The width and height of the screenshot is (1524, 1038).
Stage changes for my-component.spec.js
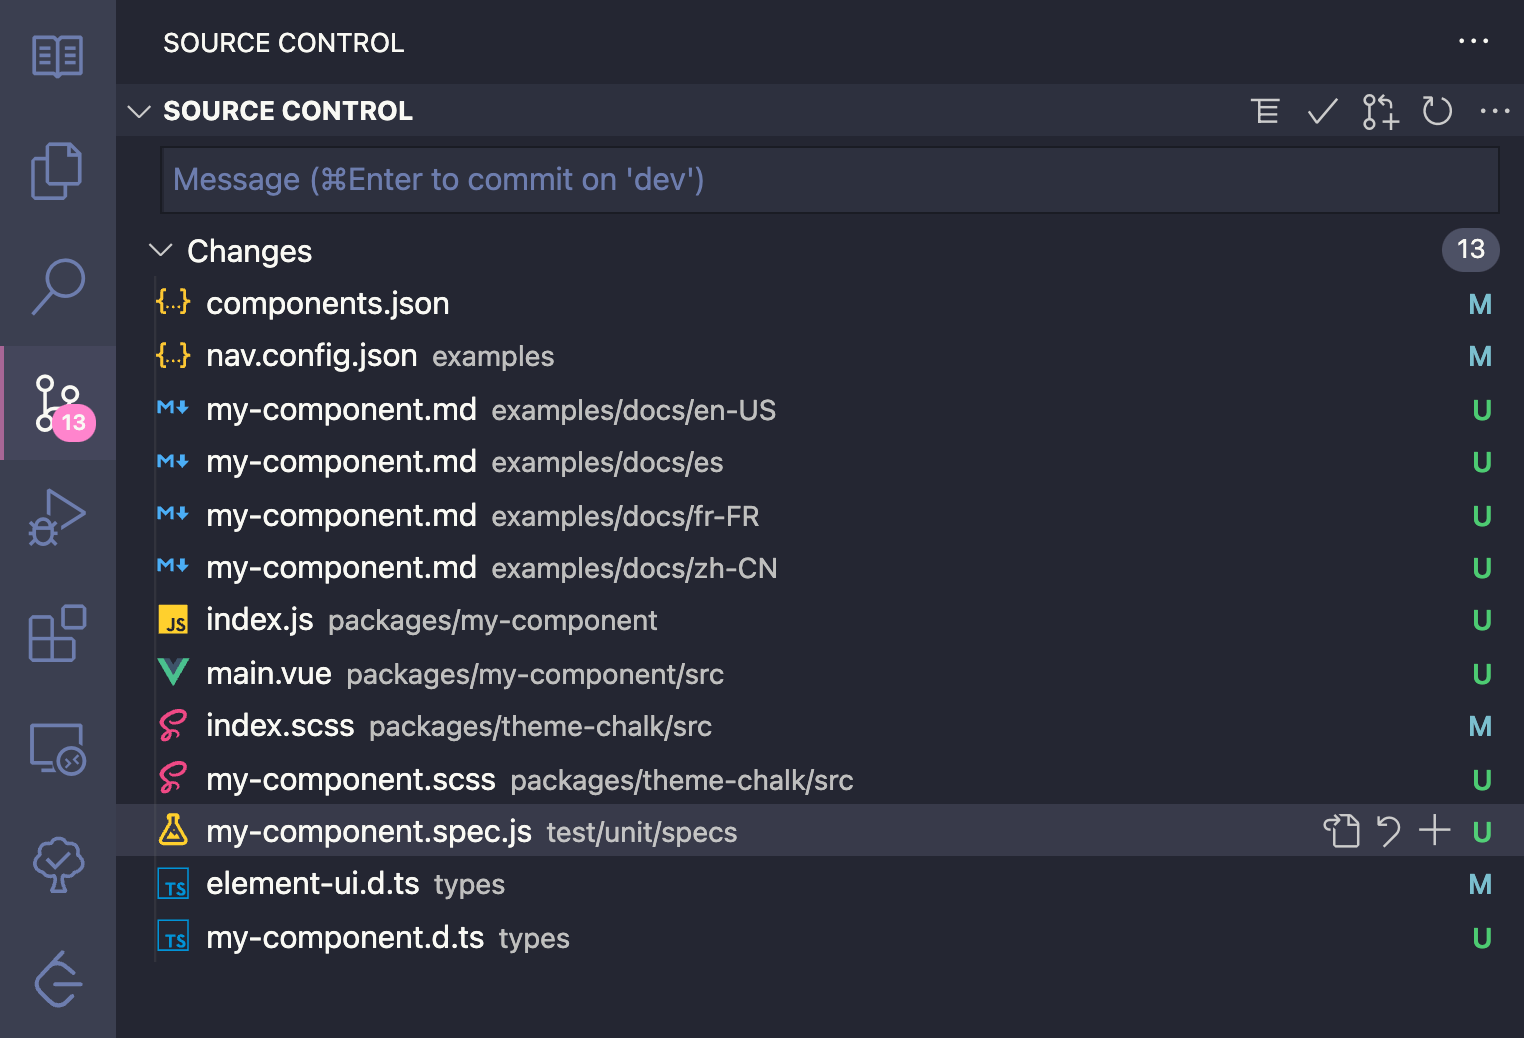[x=1434, y=831]
